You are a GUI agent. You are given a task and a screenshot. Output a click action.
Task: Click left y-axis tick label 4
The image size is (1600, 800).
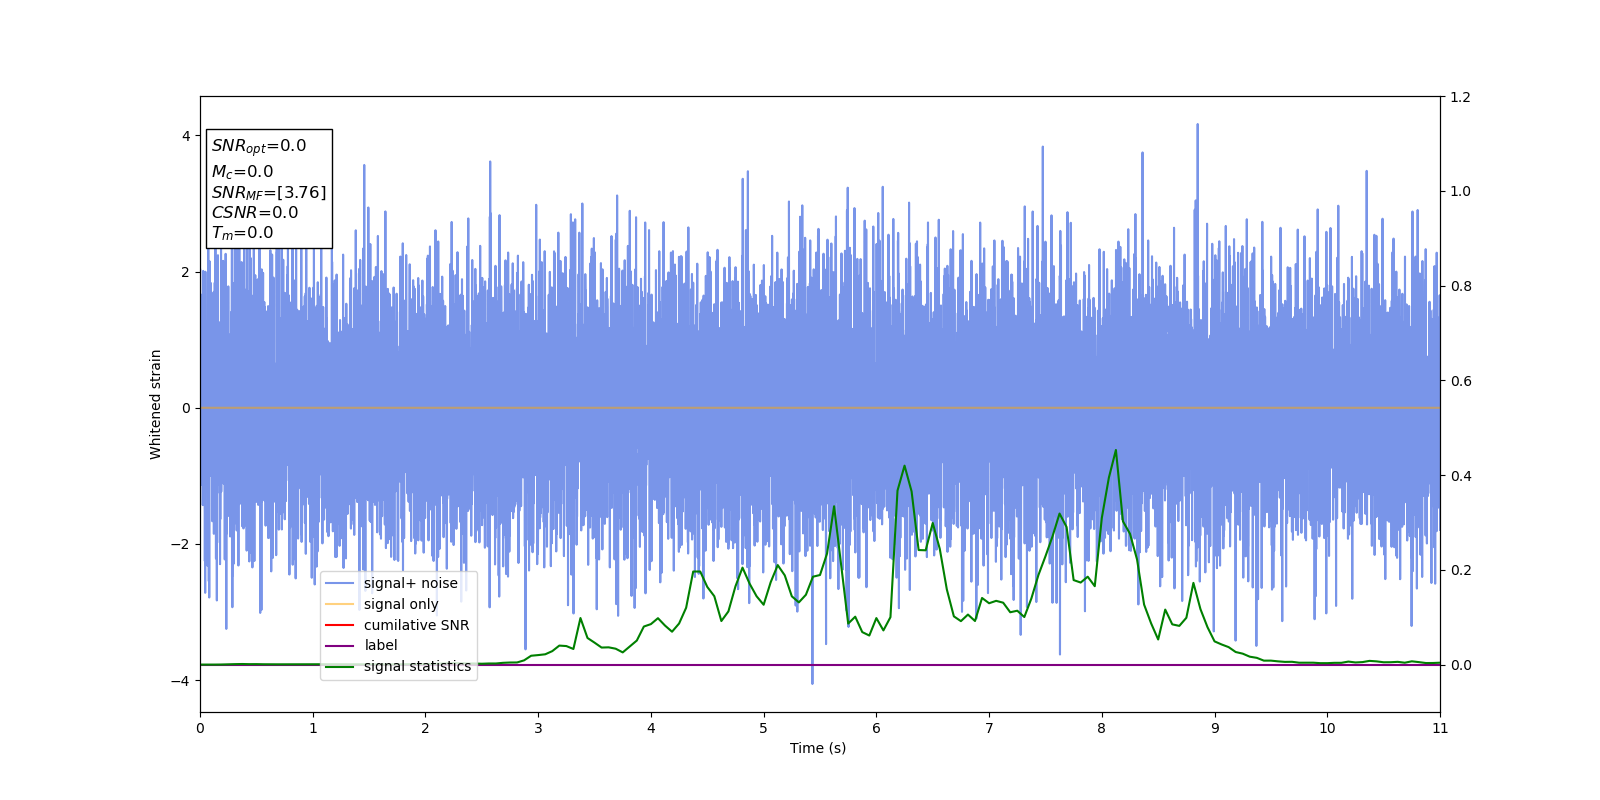click(x=186, y=136)
